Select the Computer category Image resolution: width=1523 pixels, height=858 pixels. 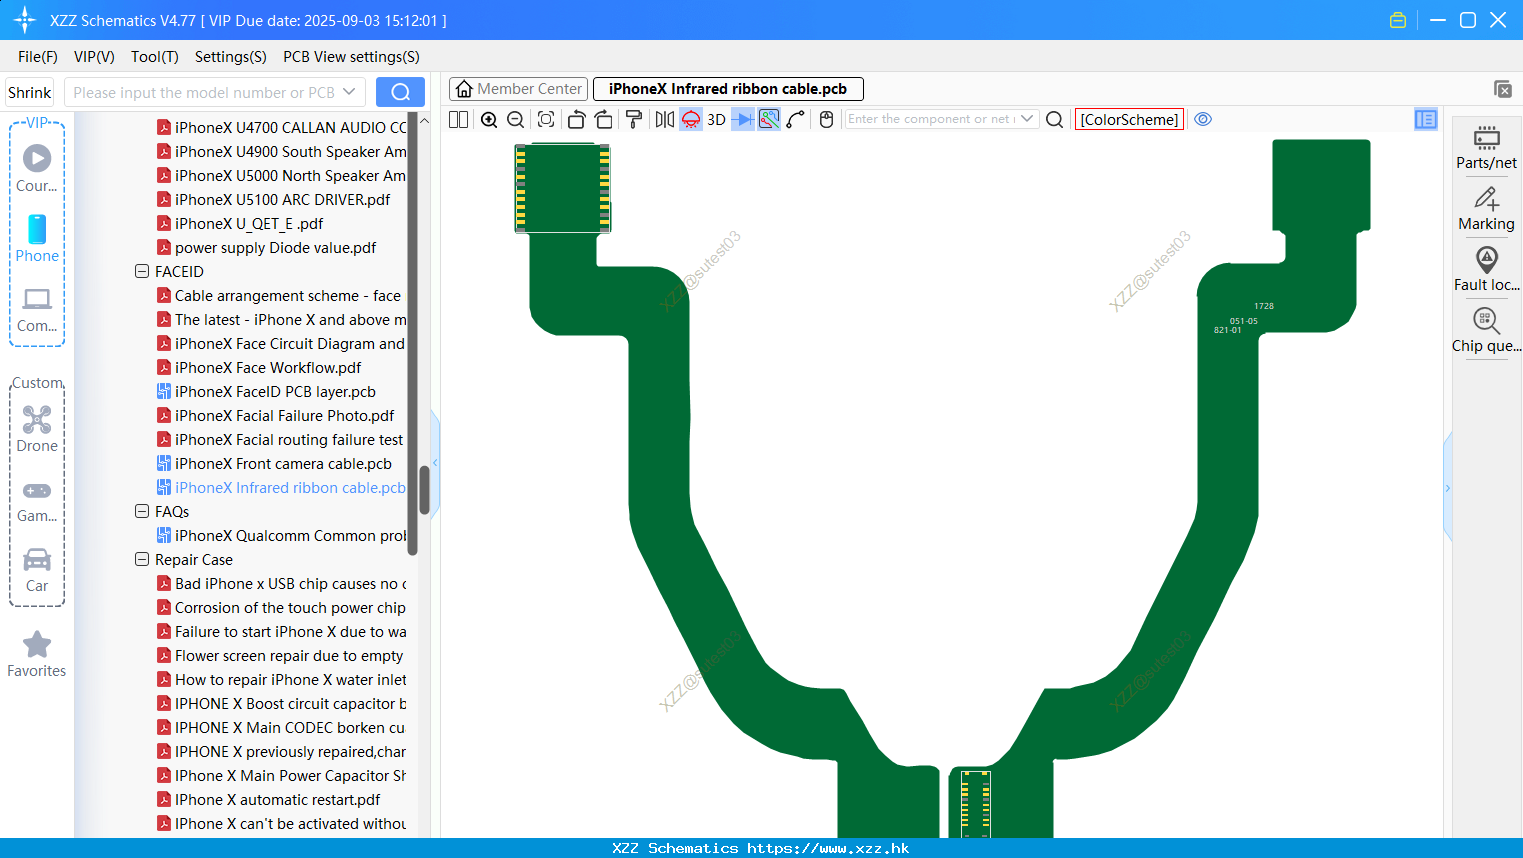[x=37, y=309]
